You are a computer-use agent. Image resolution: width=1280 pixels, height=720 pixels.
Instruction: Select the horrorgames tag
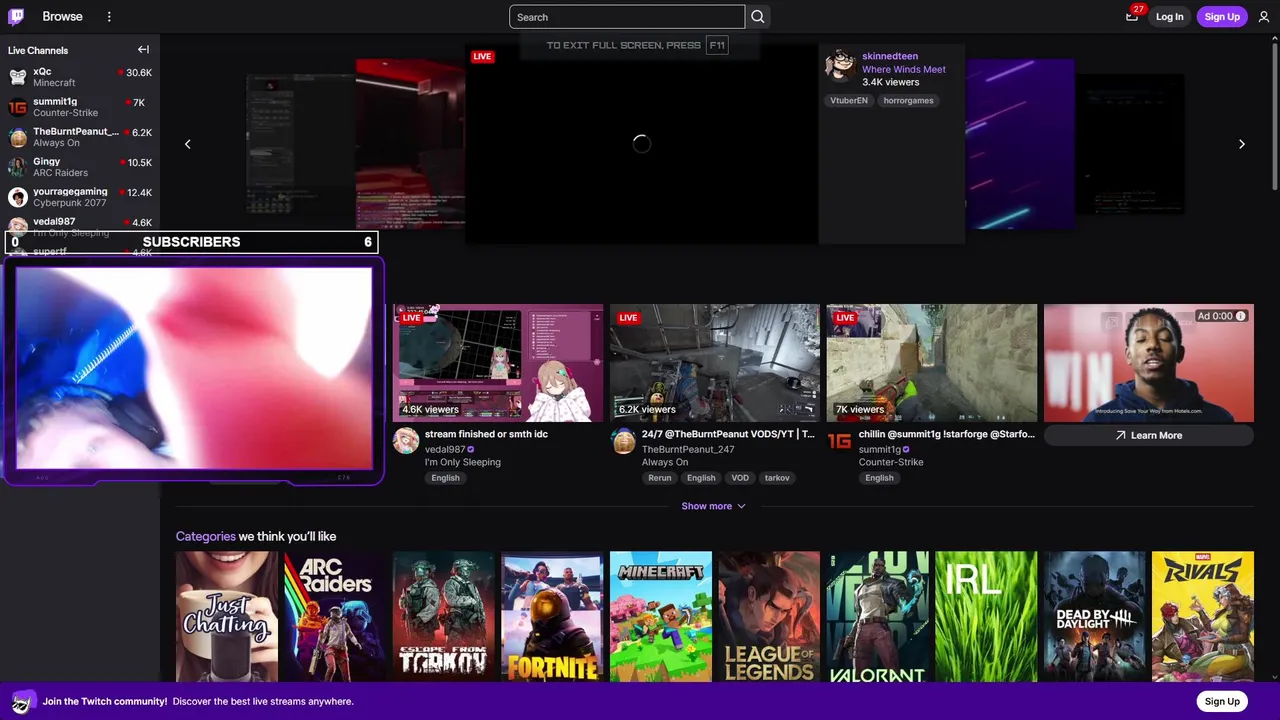[x=908, y=101]
